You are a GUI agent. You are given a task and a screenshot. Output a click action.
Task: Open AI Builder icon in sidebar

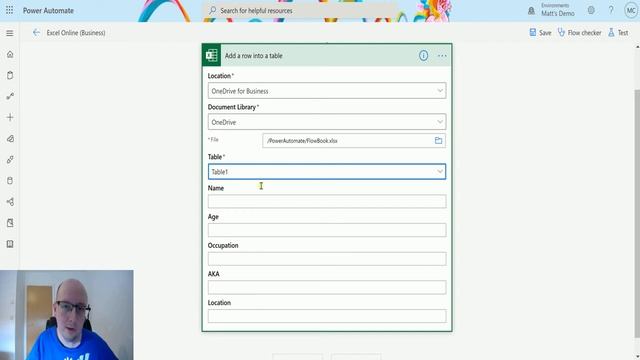pos(10,223)
